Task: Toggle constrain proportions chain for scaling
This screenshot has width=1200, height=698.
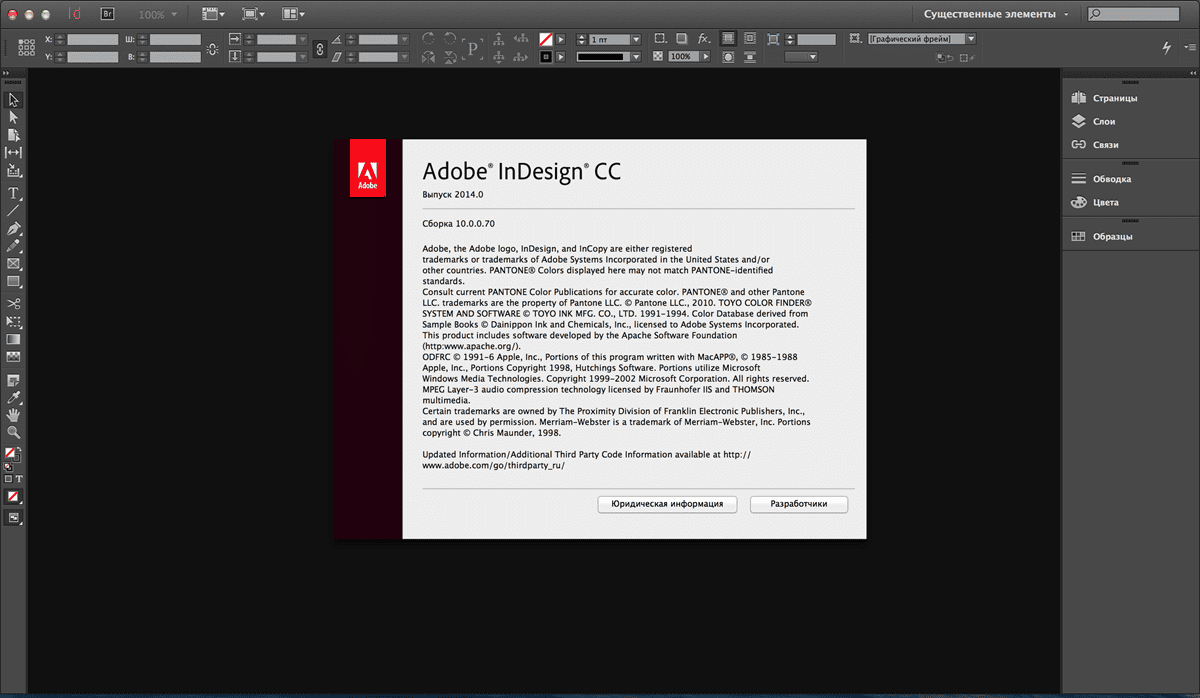Action: pyautogui.click(x=320, y=48)
